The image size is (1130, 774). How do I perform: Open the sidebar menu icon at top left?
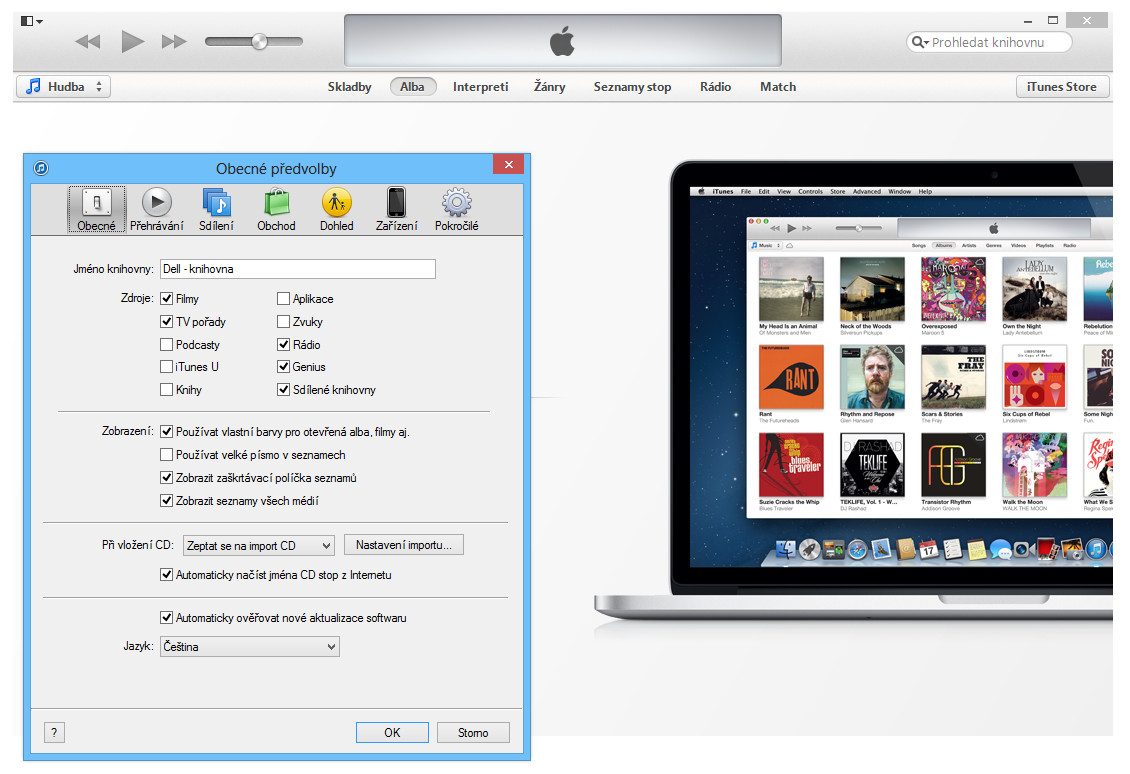point(31,22)
